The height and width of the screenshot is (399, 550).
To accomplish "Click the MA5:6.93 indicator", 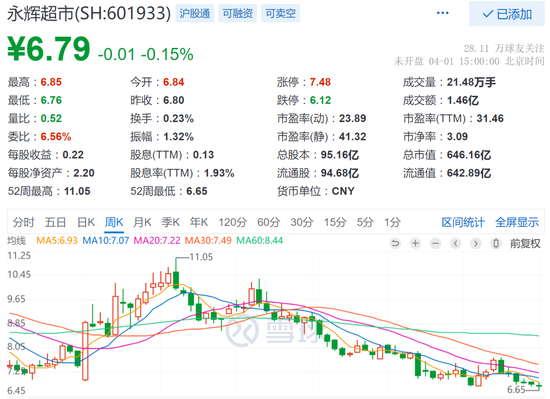I will [x=57, y=241].
